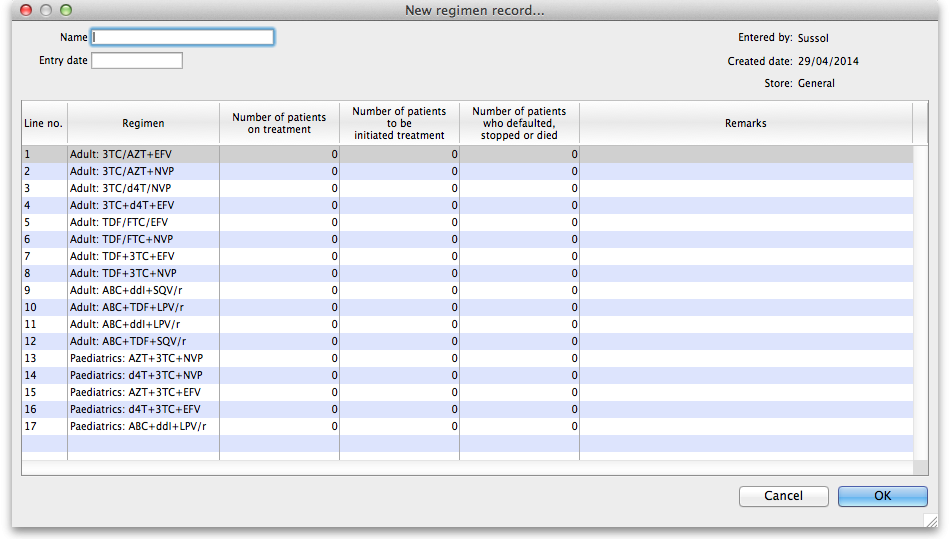Click to-be-initiated cell for Adult: TDF+3TC+EFV
The width and height of the screenshot is (950, 539).
[399, 256]
